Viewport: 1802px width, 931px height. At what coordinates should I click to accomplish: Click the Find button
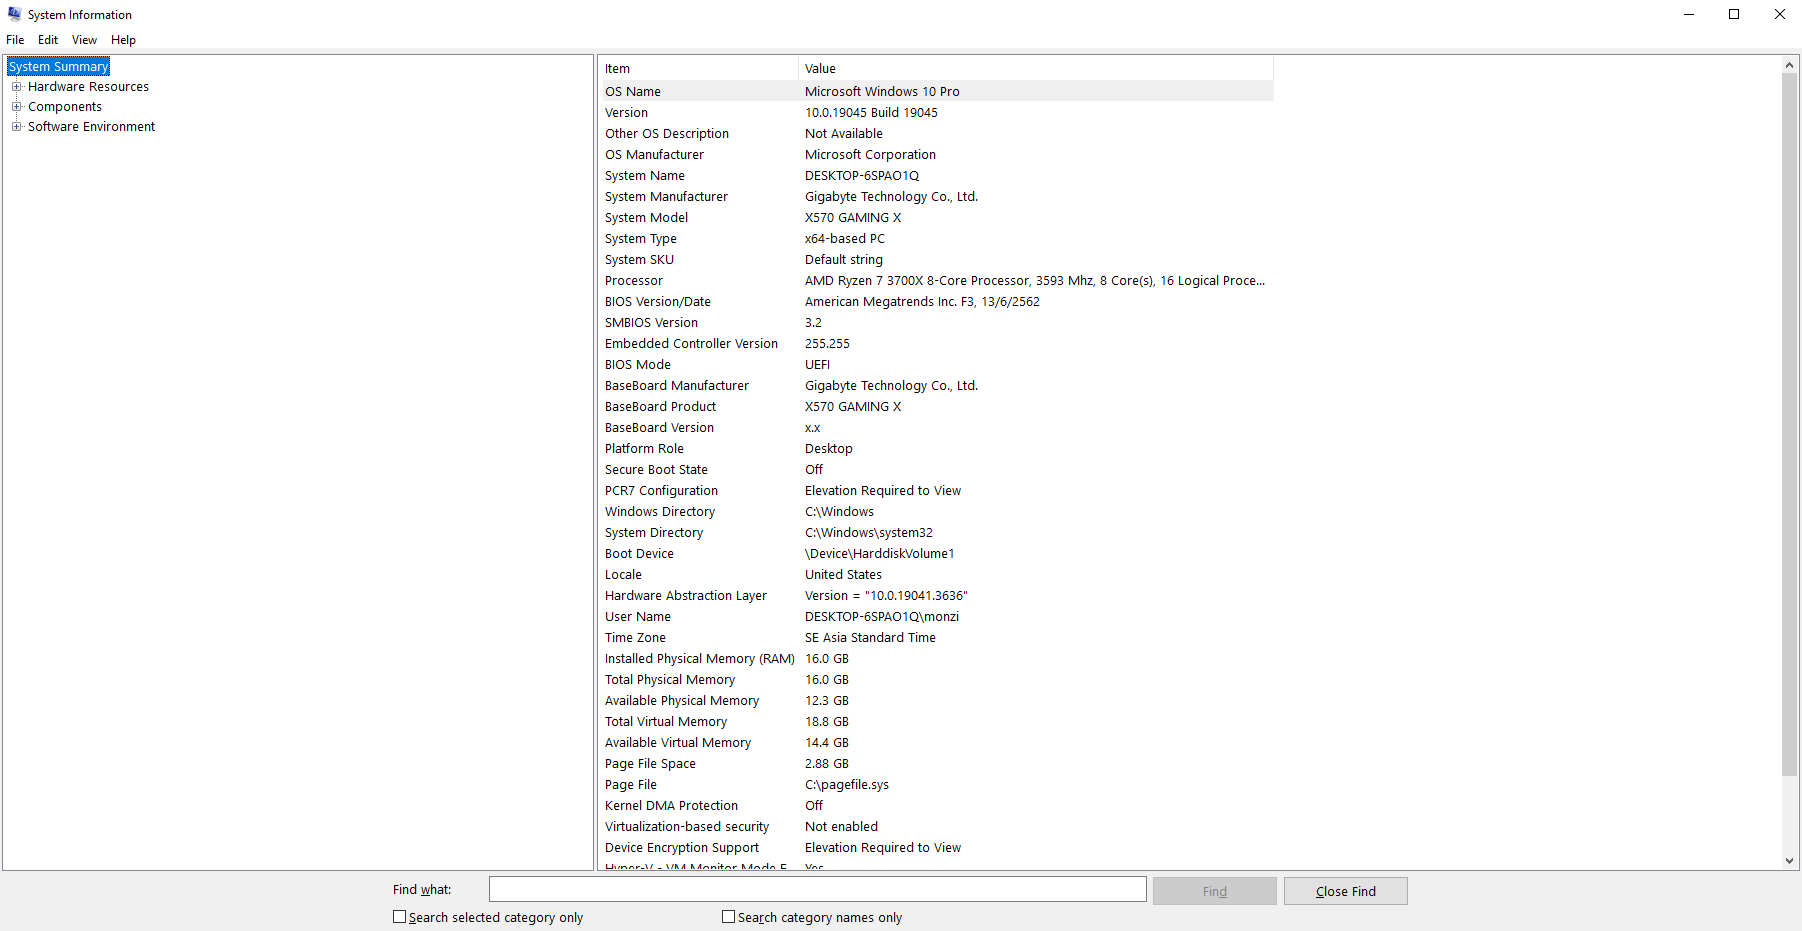(x=1214, y=891)
